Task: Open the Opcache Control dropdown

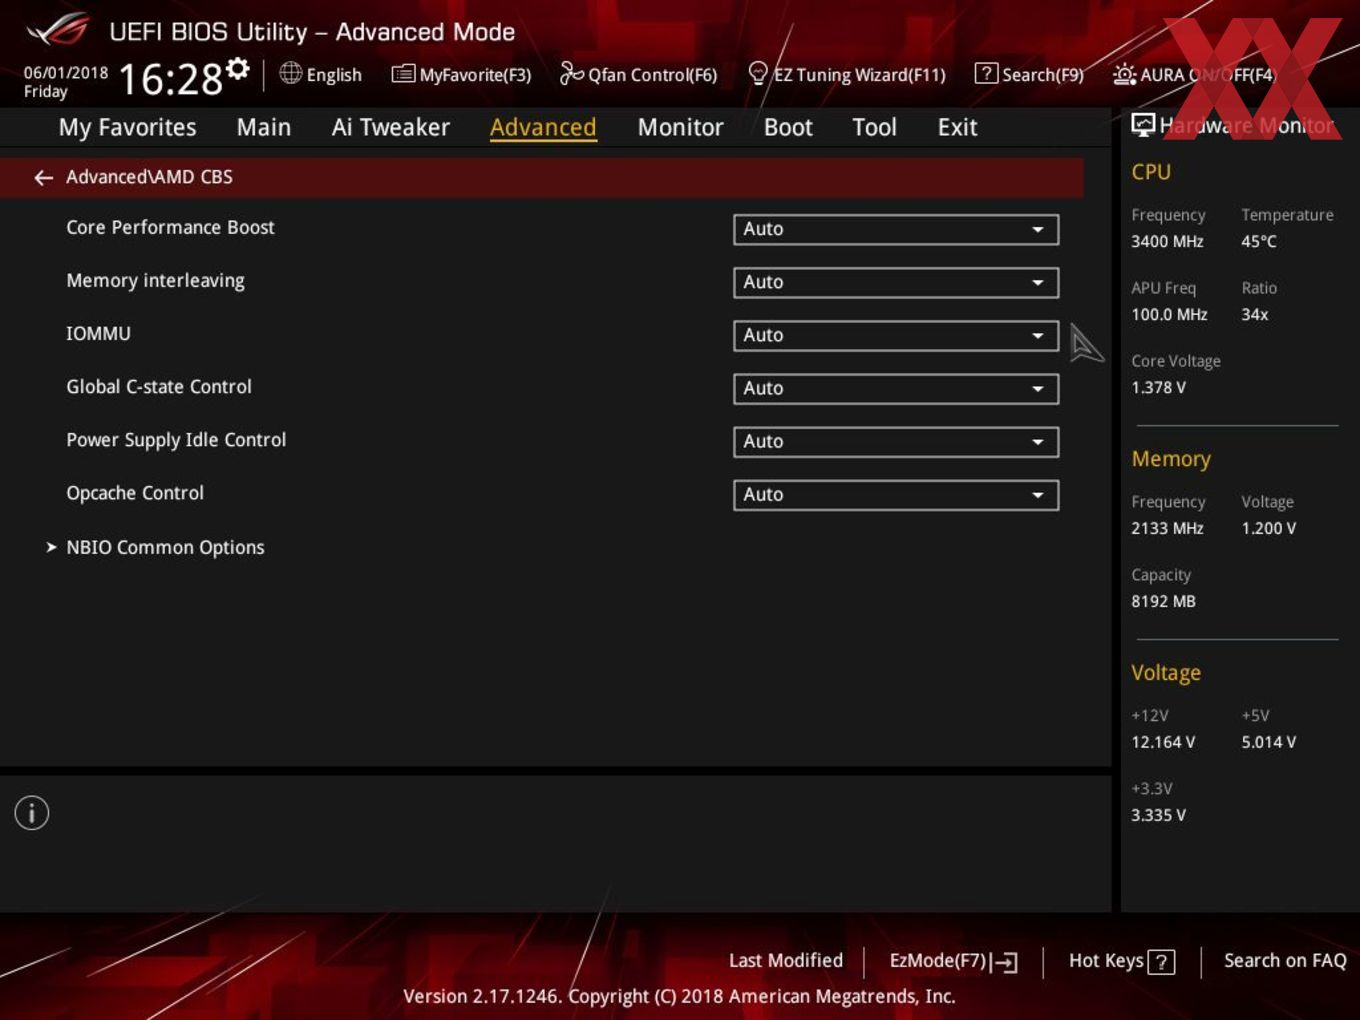Action: pyautogui.click(x=896, y=494)
